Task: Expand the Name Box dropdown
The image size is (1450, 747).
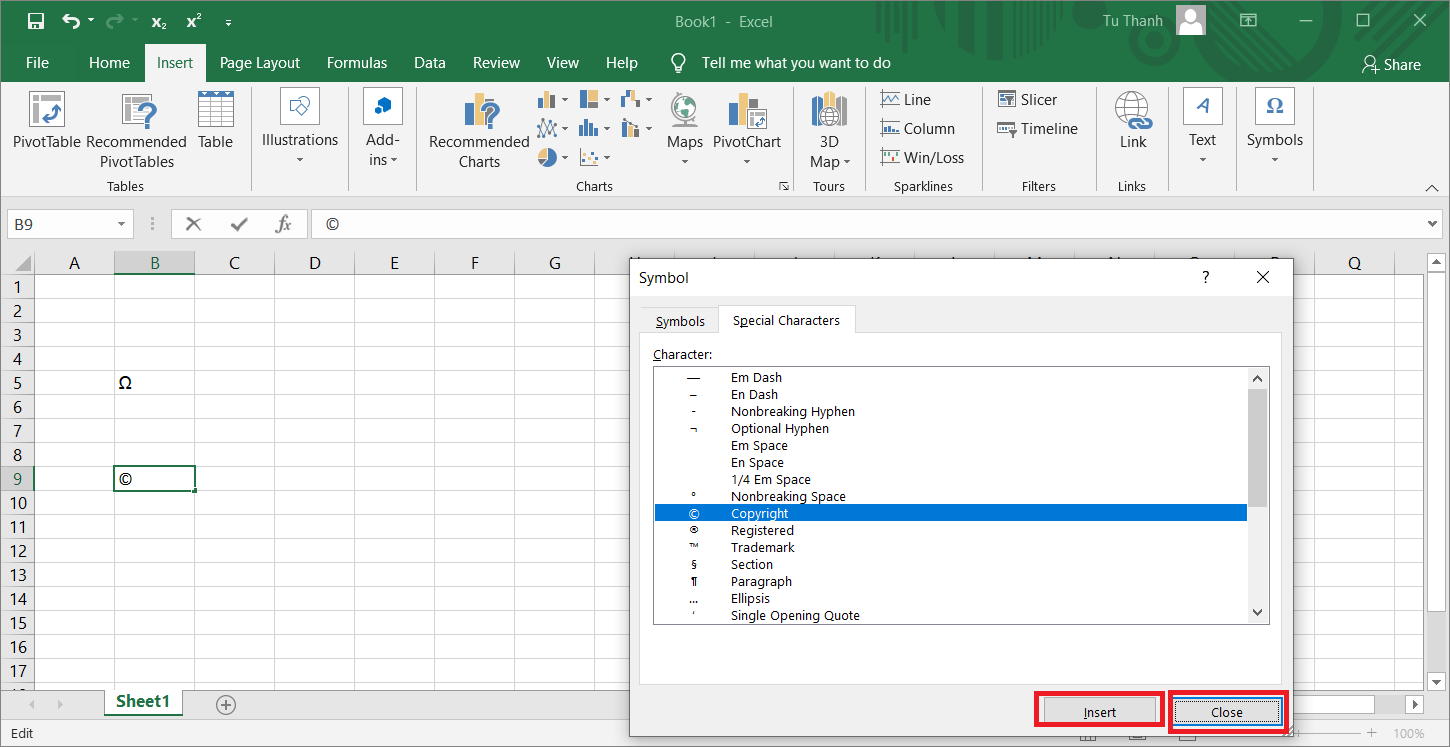Action: [x=122, y=224]
